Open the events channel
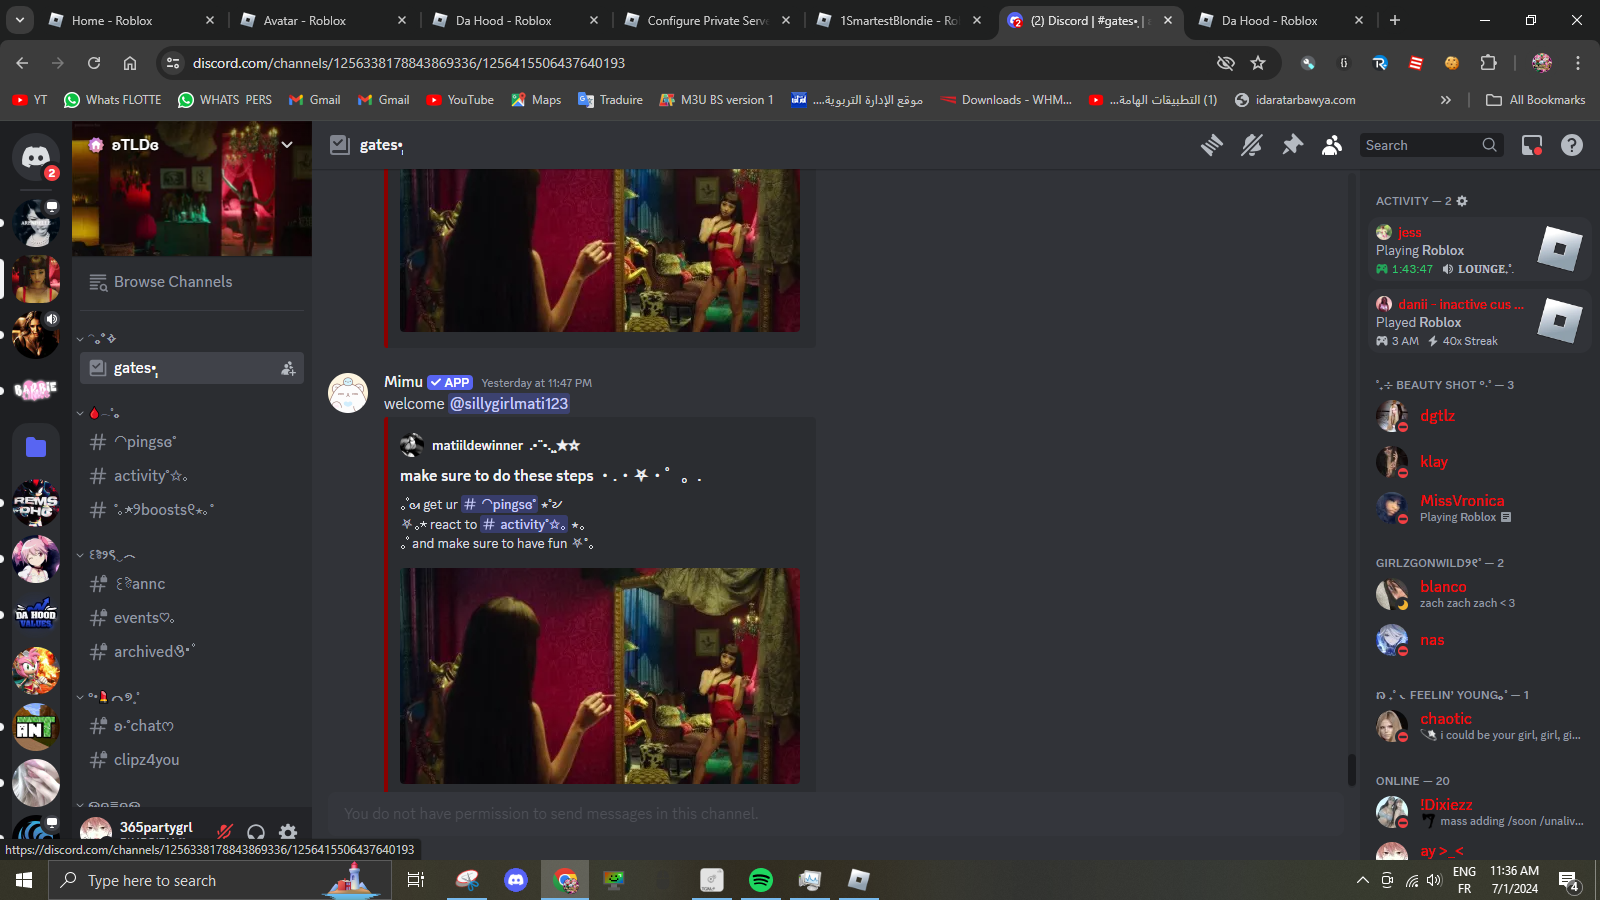 (x=192, y=618)
